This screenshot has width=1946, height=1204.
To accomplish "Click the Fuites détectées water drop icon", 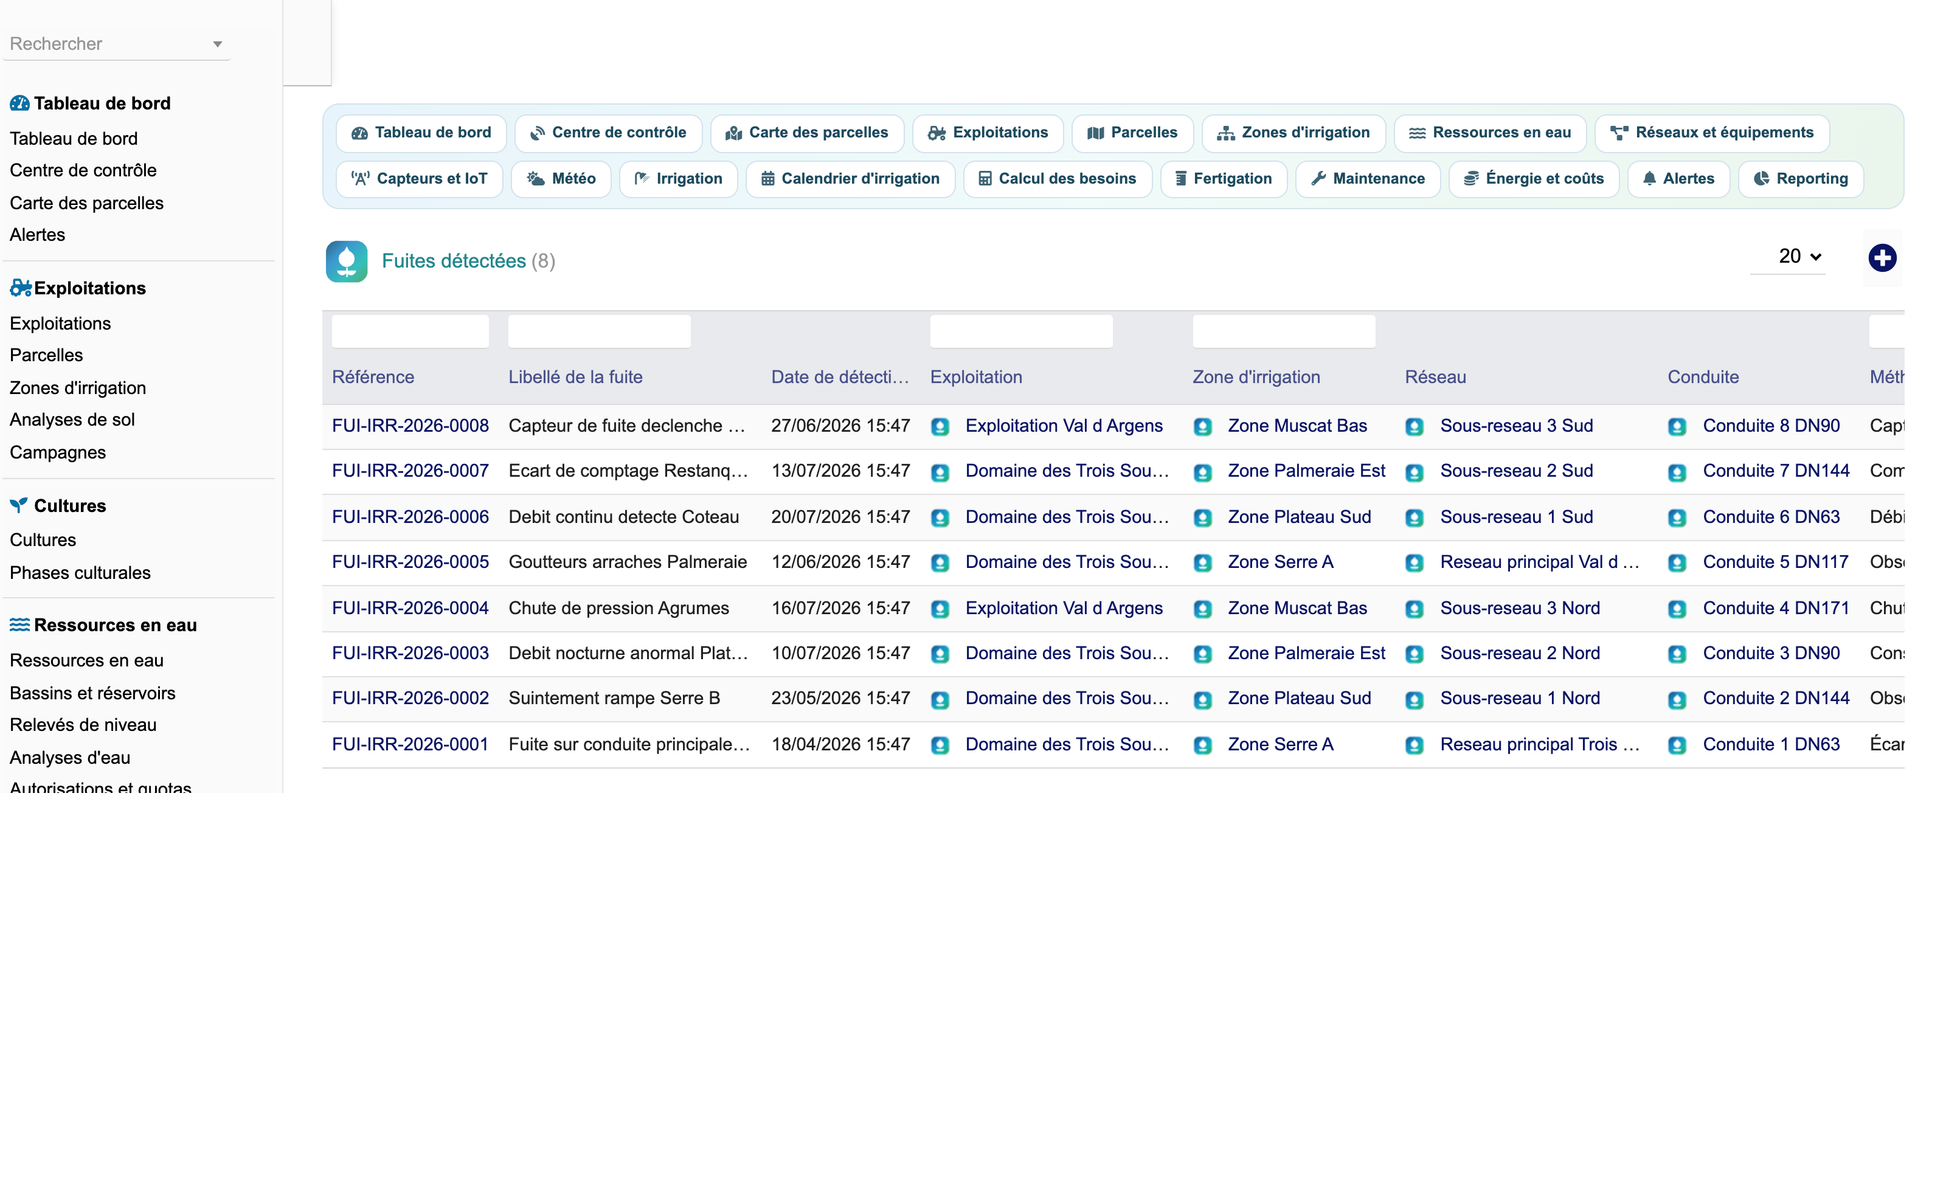I will click(346, 261).
